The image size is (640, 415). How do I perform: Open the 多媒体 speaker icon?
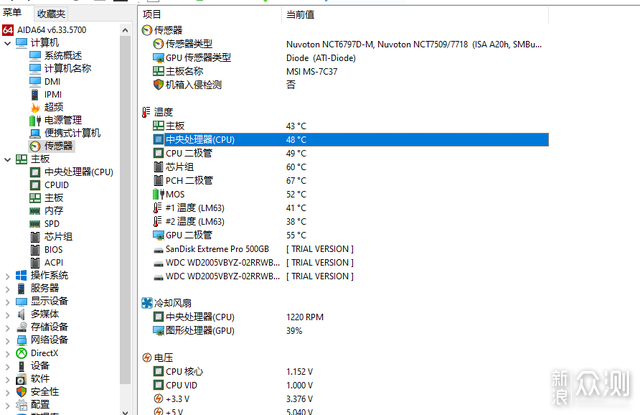click(x=21, y=314)
